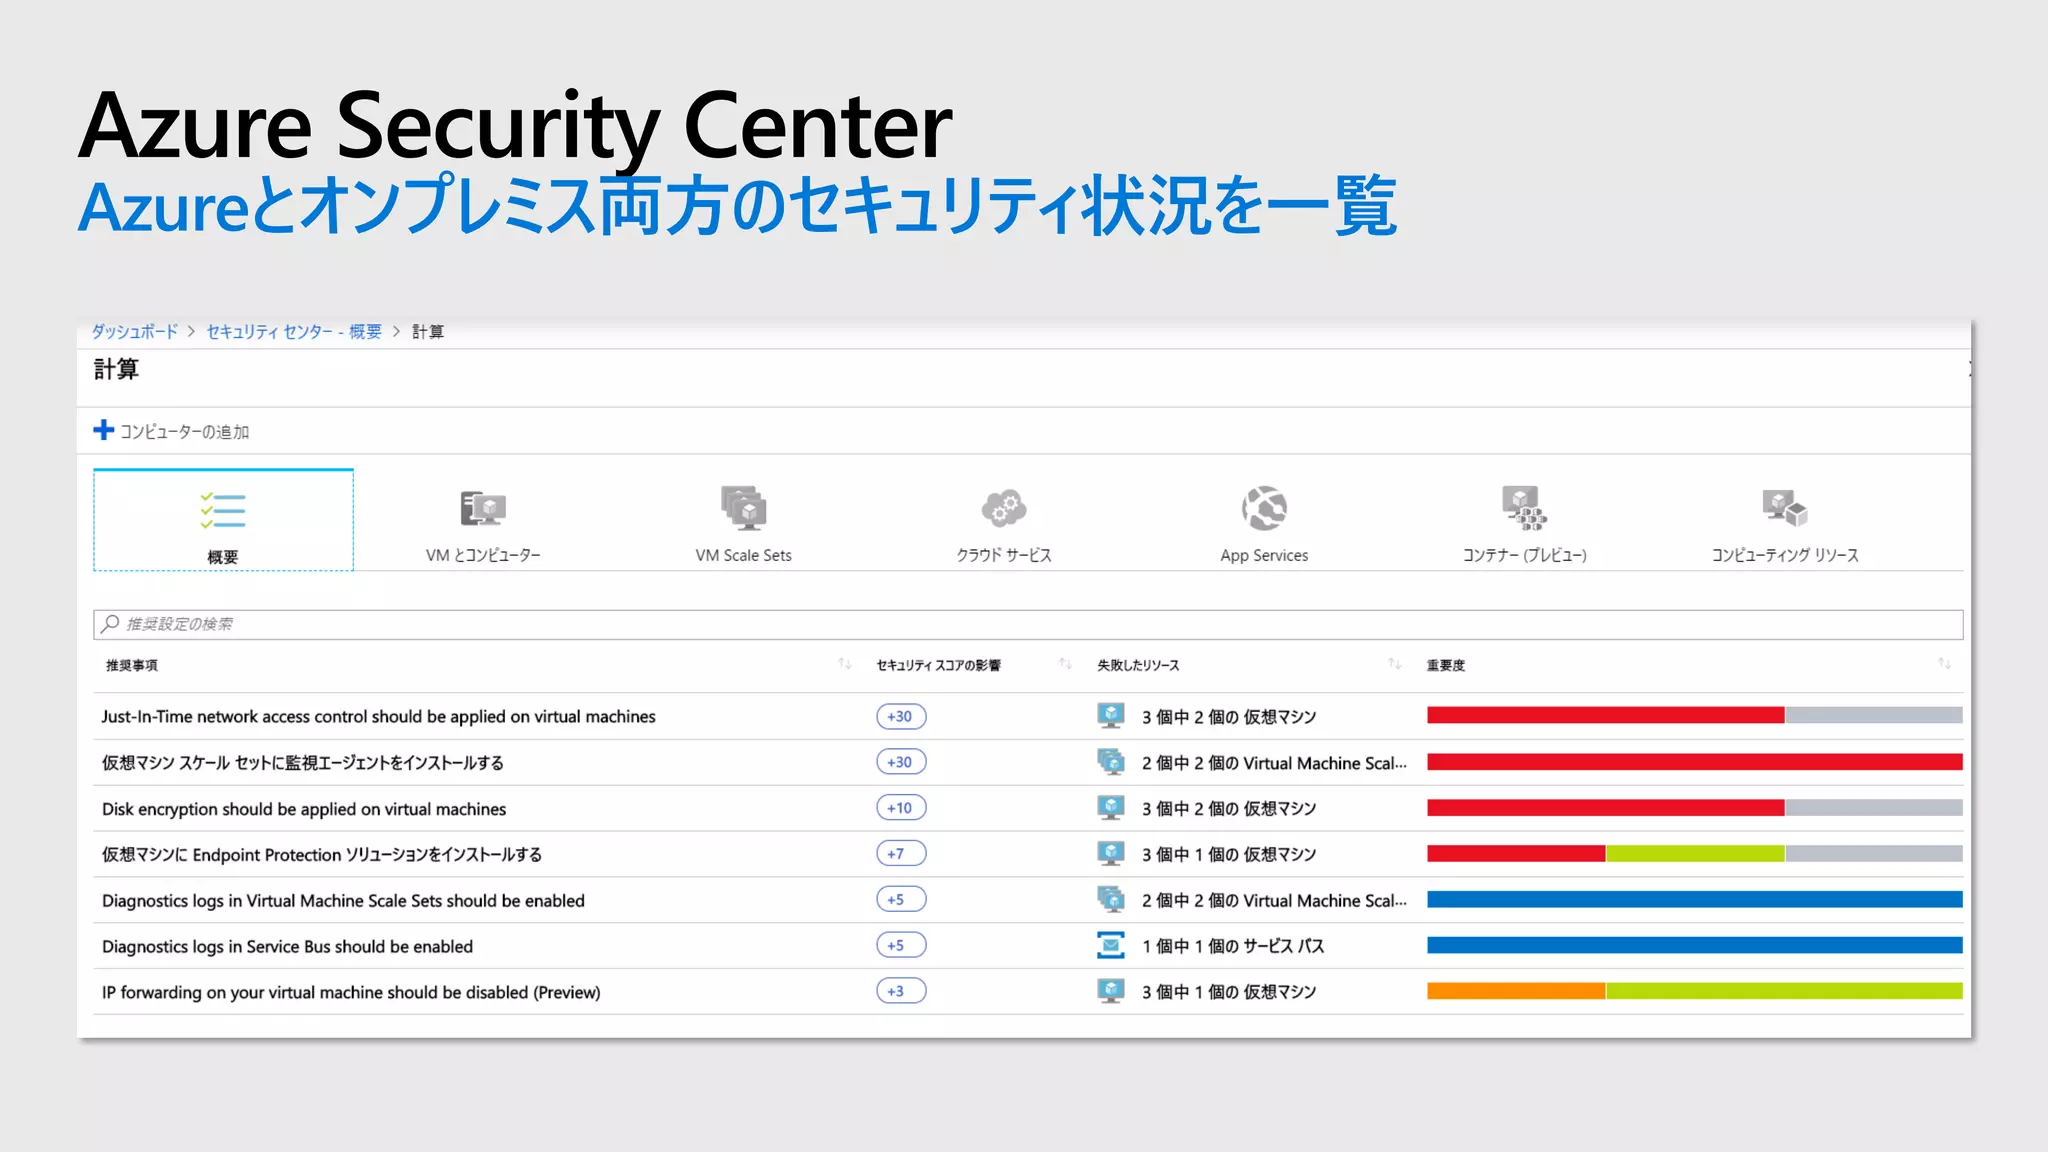Click the magnifier icon in search box
This screenshot has width=2048, height=1152.
point(110,624)
